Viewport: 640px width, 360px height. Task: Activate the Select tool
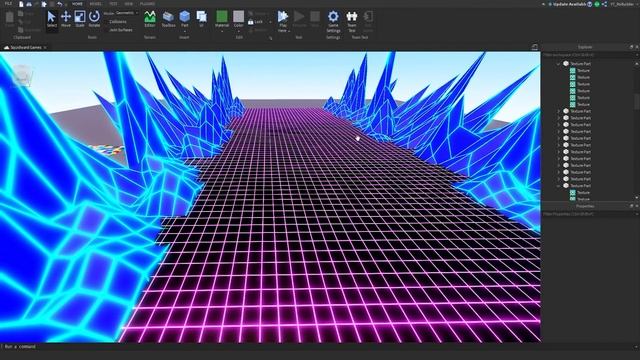tap(51, 19)
